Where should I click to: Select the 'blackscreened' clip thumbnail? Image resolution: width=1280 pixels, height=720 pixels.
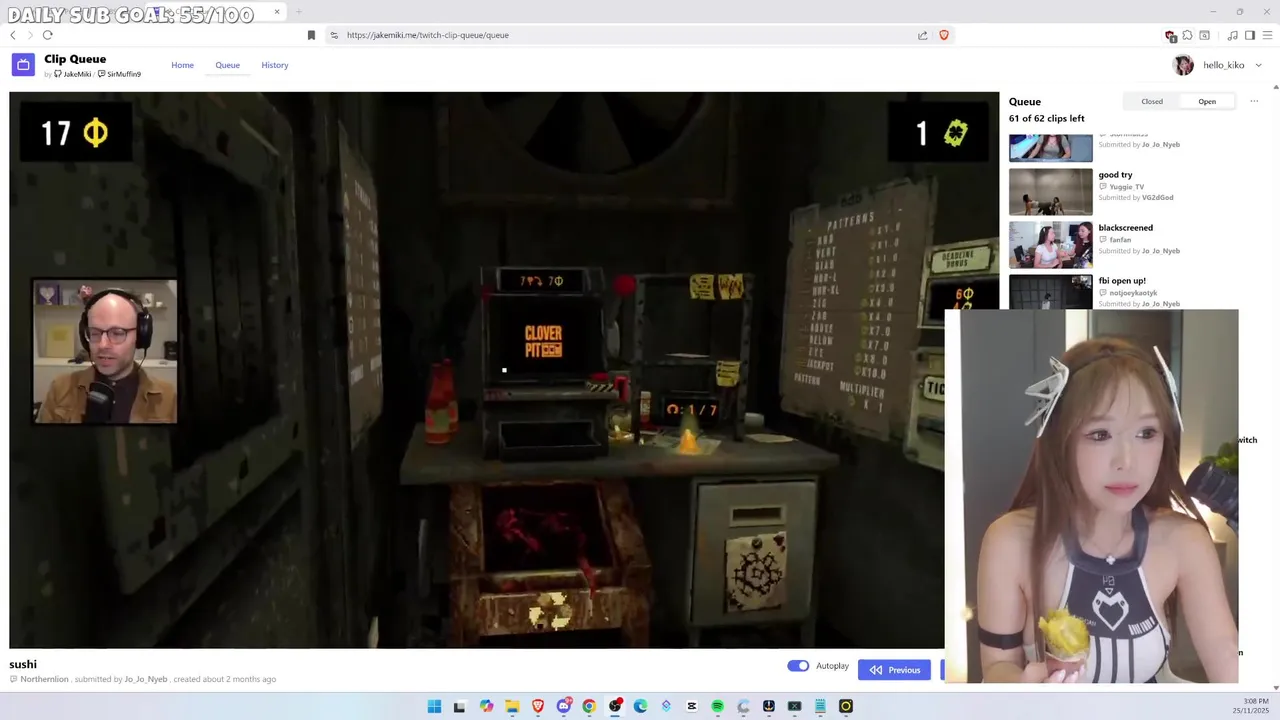click(1051, 244)
